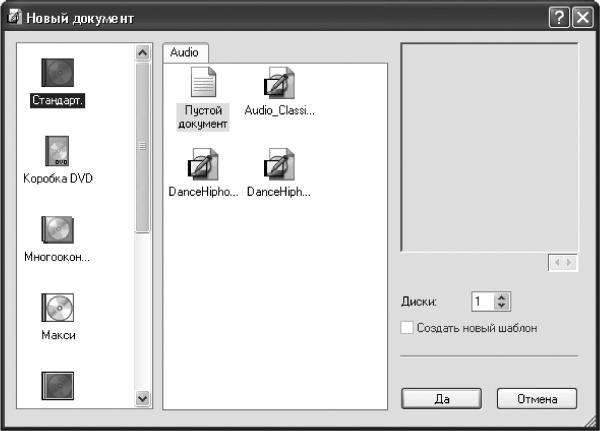Decrease Диски count with down arrow
Screen dimensions: 600x431
pos(502,305)
